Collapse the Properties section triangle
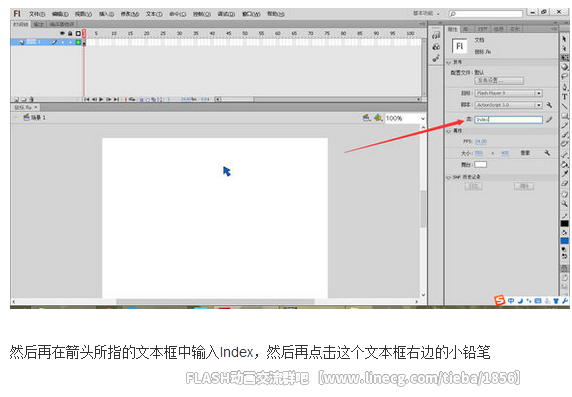Image resolution: width=572 pixels, height=397 pixels. [x=448, y=131]
